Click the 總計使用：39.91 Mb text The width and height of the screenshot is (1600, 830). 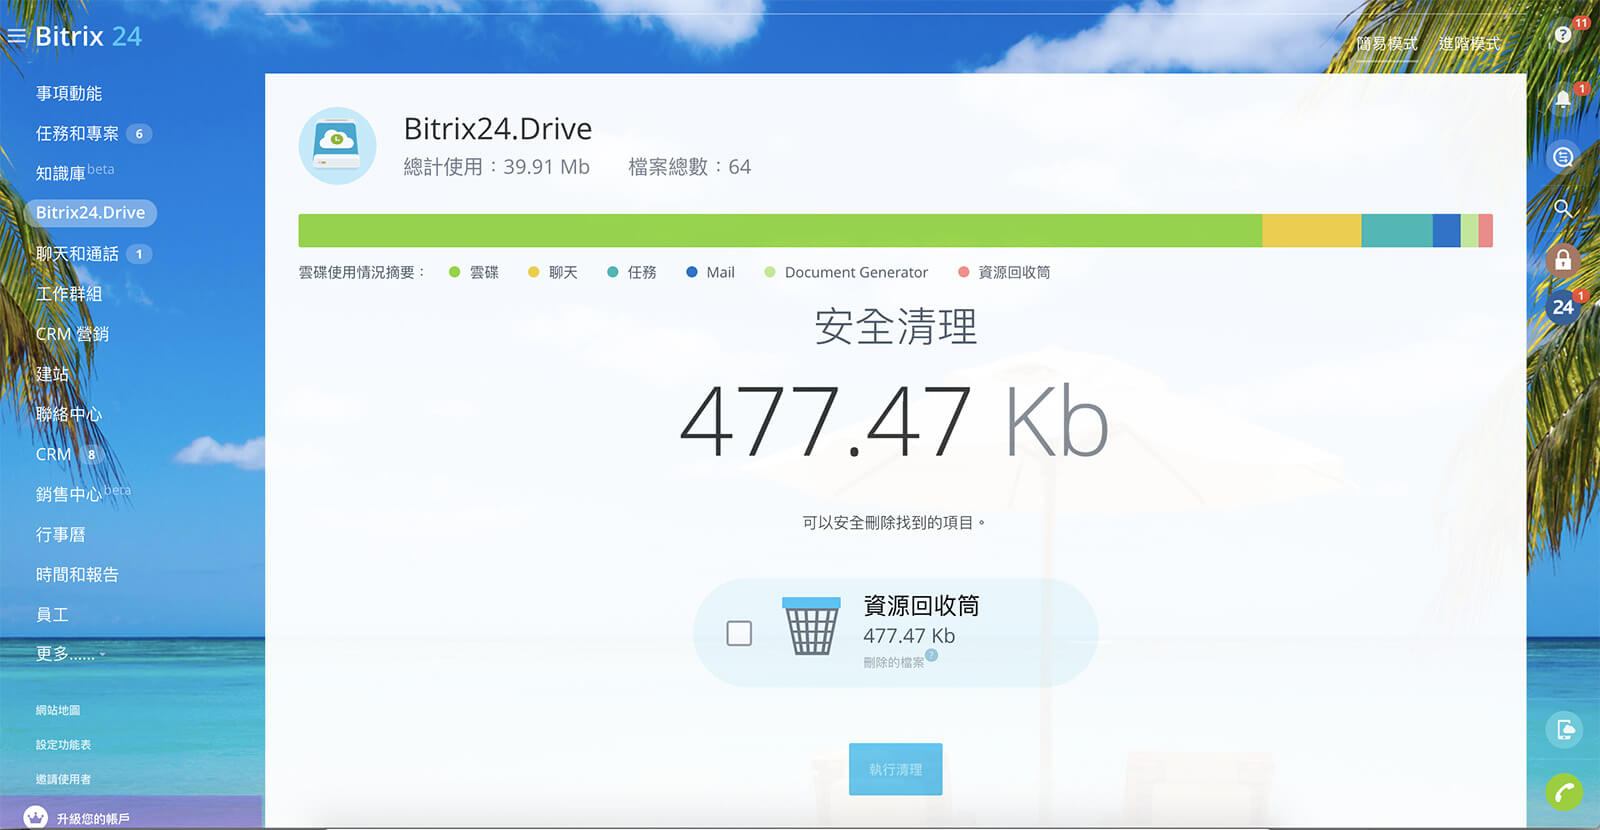[496, 167]
